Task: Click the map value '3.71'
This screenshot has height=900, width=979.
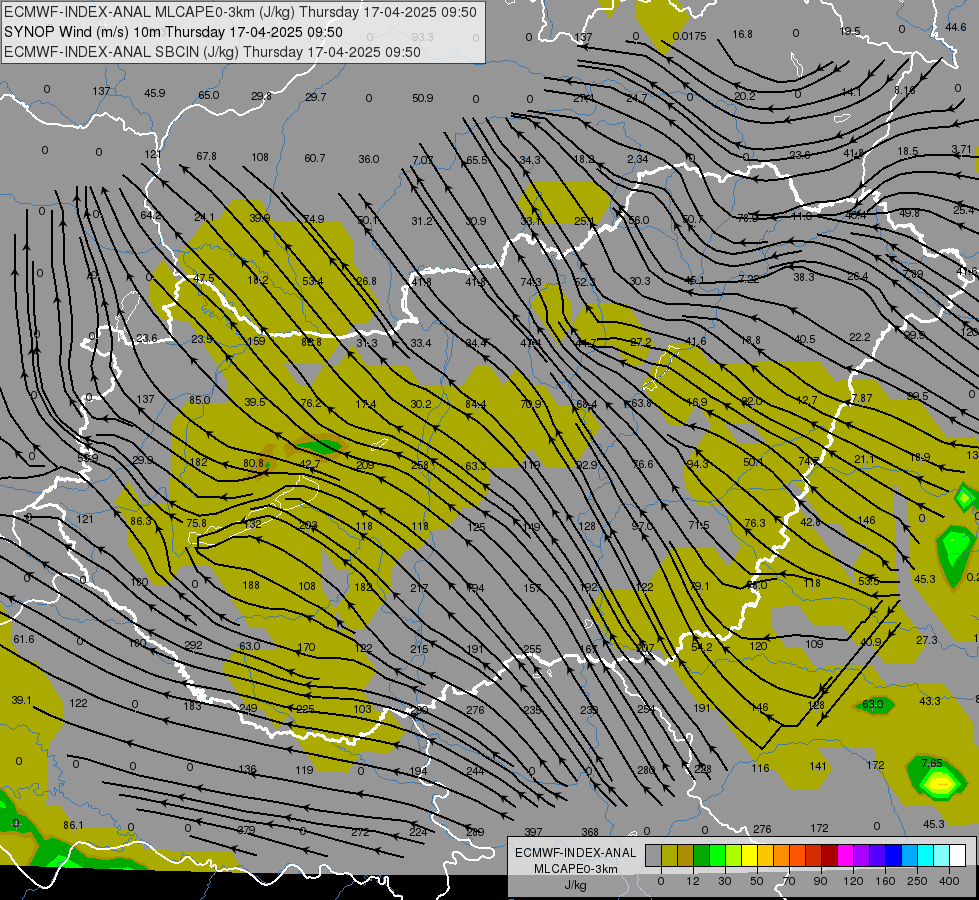Action: coord(962,149)
